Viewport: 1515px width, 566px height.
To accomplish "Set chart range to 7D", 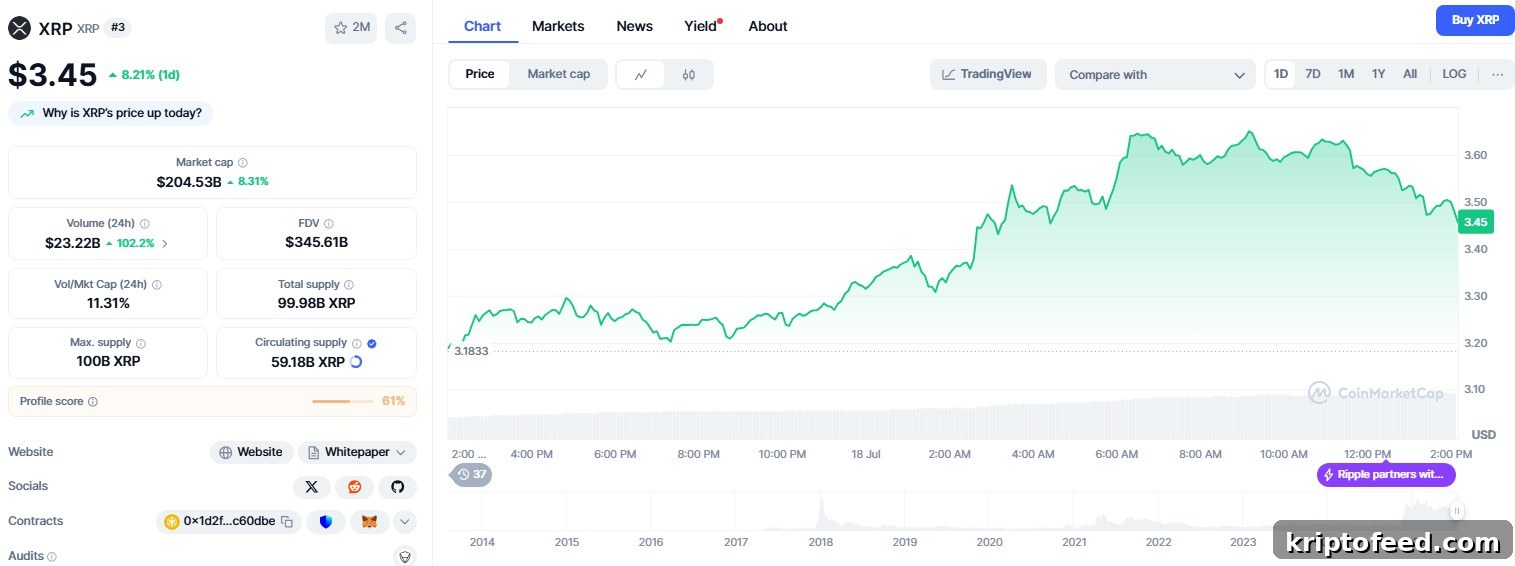I will (x=1313, y=74).
